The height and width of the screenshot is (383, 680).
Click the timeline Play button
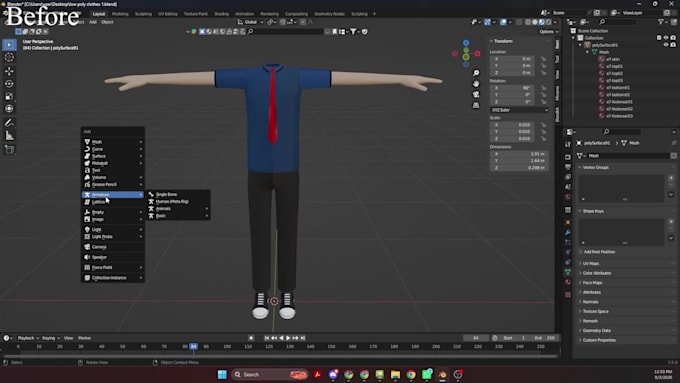[288, 338]
